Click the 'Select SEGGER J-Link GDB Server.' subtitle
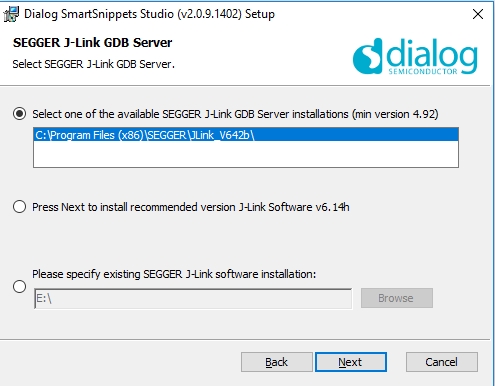The width and height of the screenshot is (495, 386). 93,64
